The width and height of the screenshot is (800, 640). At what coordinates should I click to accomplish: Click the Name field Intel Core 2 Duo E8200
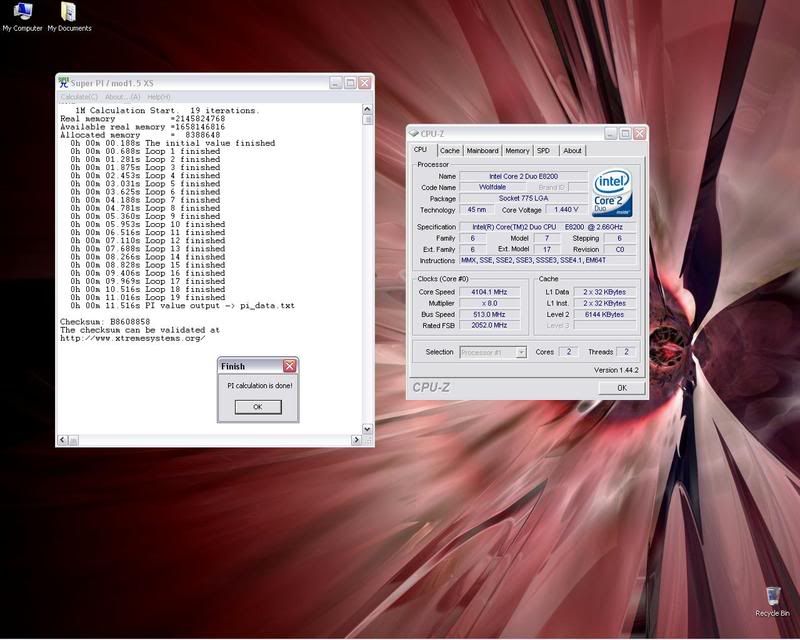click(x=523, y=176)
